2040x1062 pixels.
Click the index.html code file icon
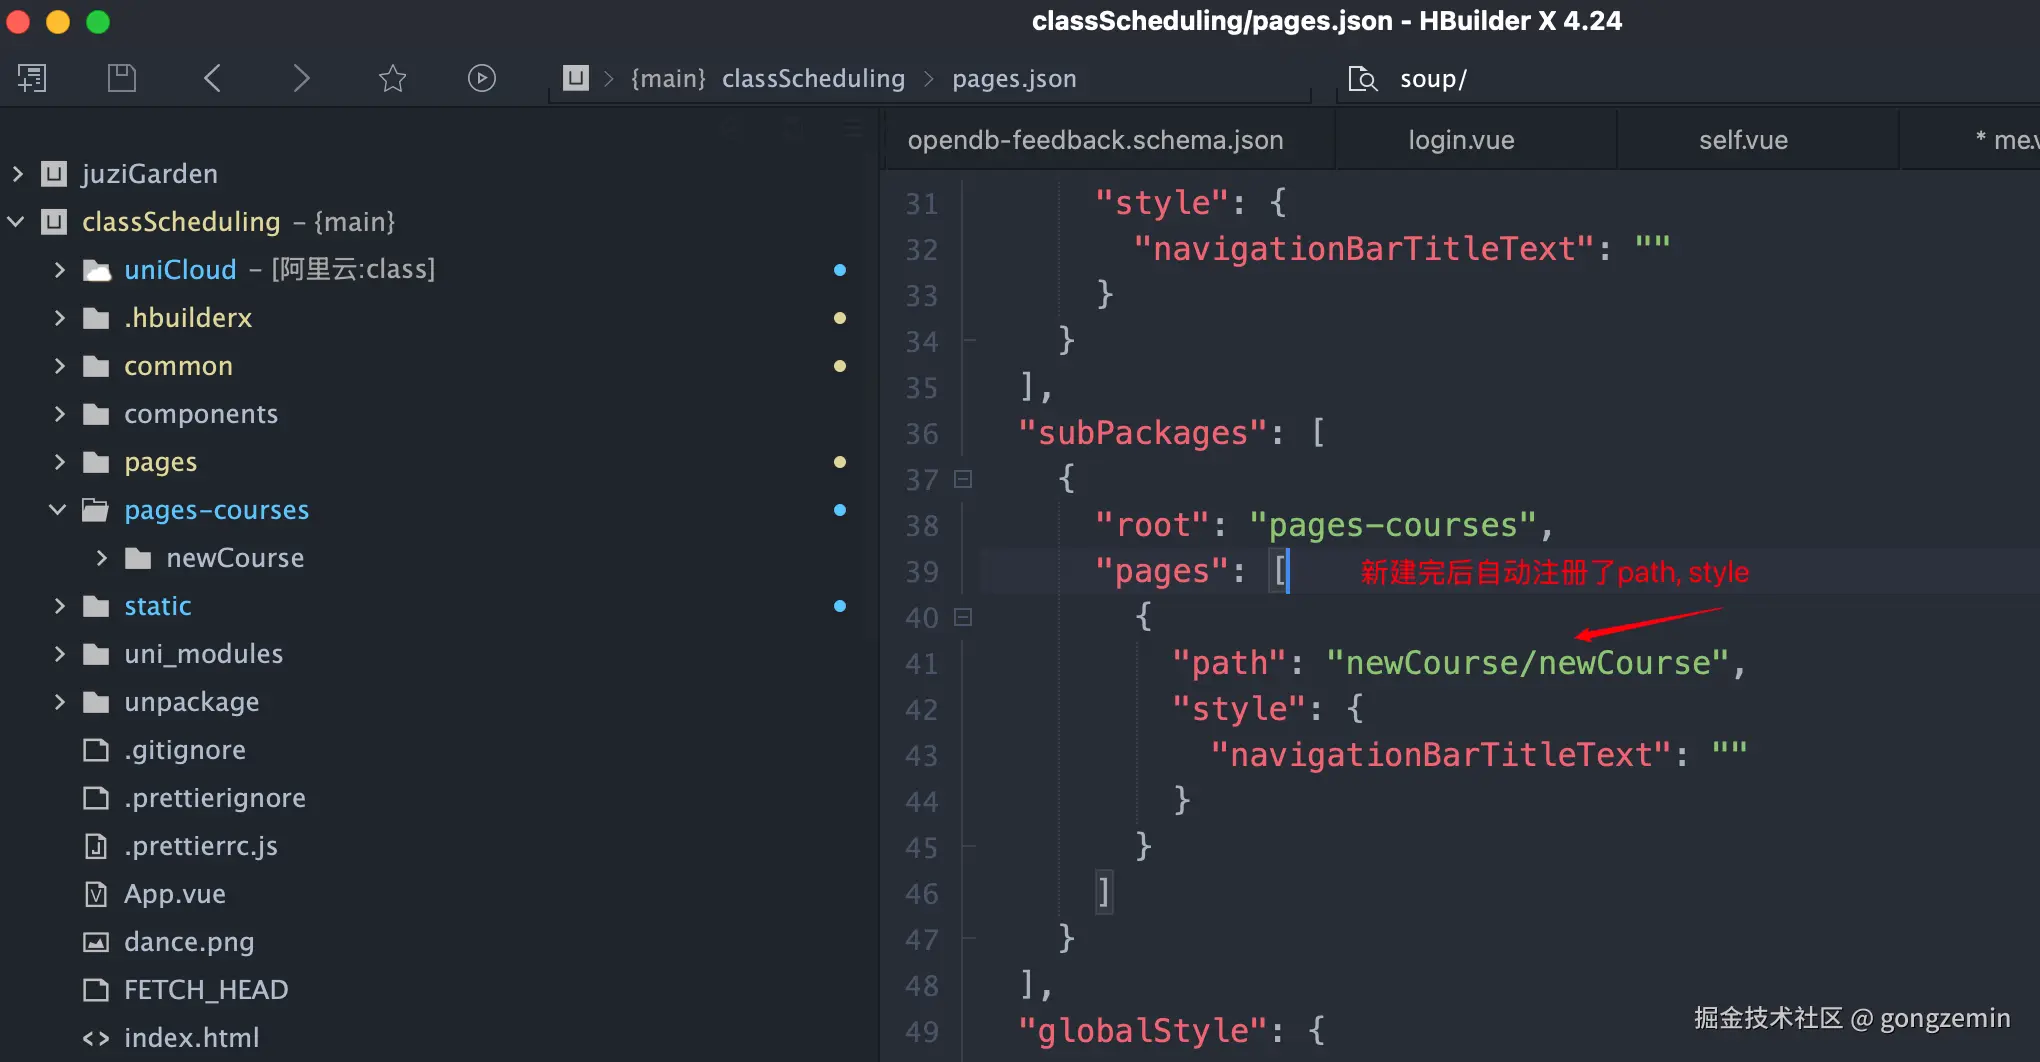click(96, 1038)
